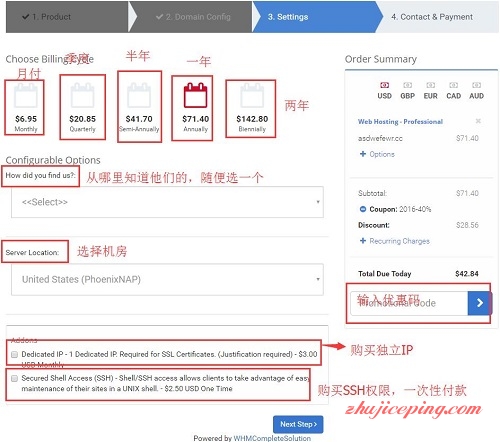The width and height of the screenshot is (500, 442).
Task: Click the Next Step button
Action: pos(298,424)
